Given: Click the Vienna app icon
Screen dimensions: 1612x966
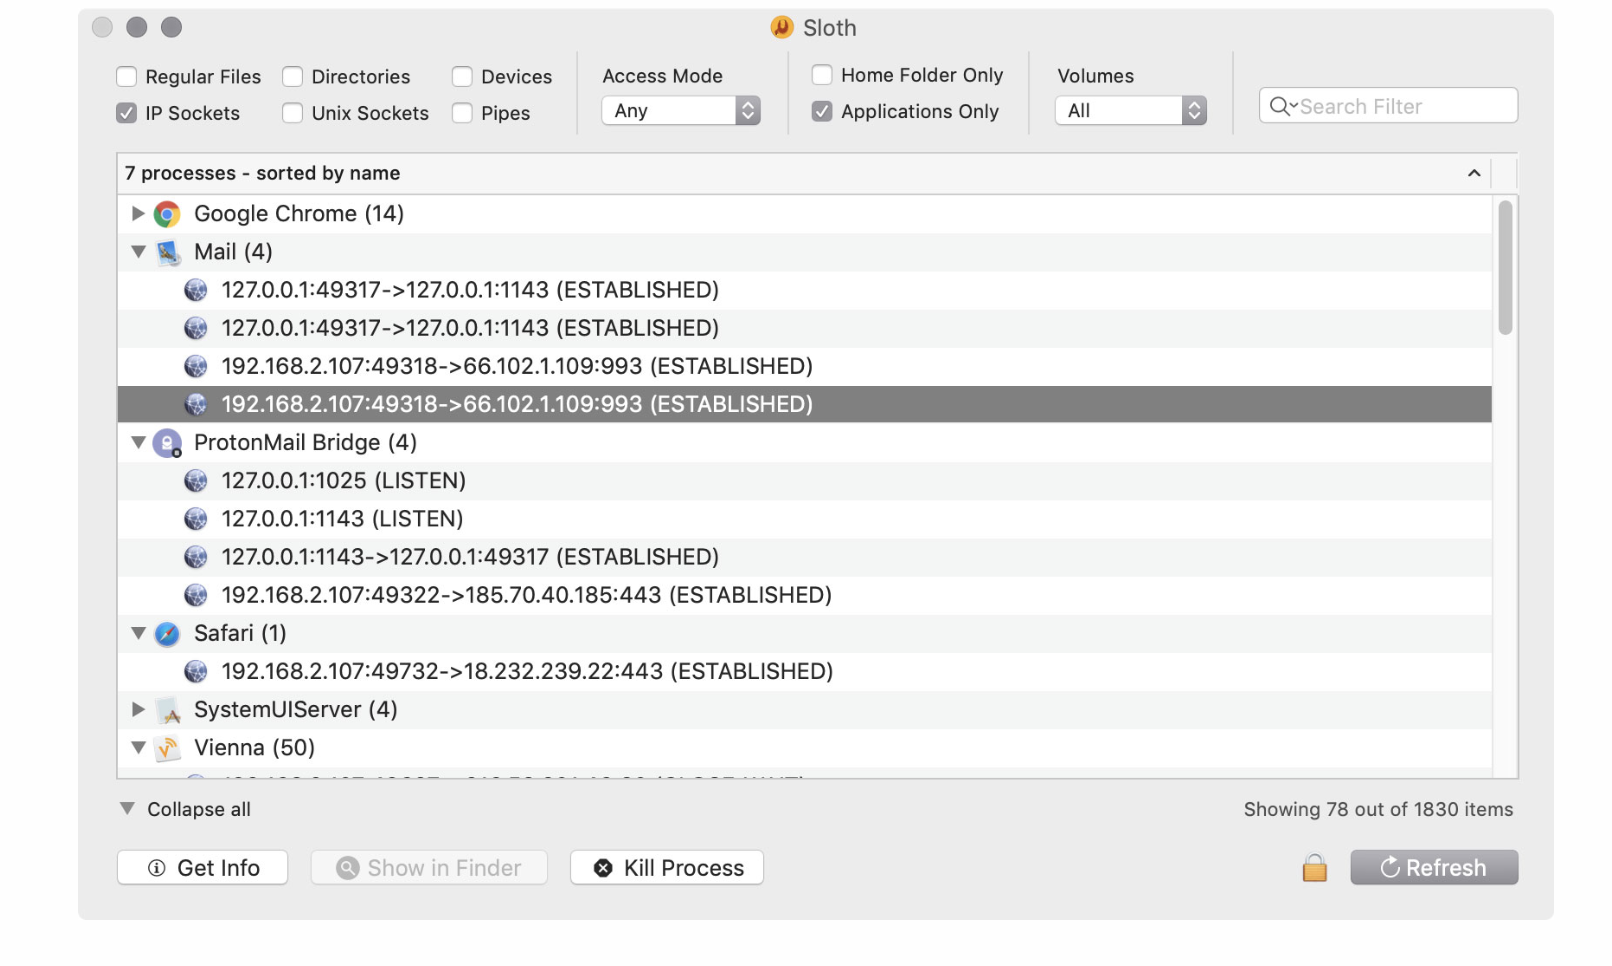Looking at the screenshot, I should (x=168, y=748).
